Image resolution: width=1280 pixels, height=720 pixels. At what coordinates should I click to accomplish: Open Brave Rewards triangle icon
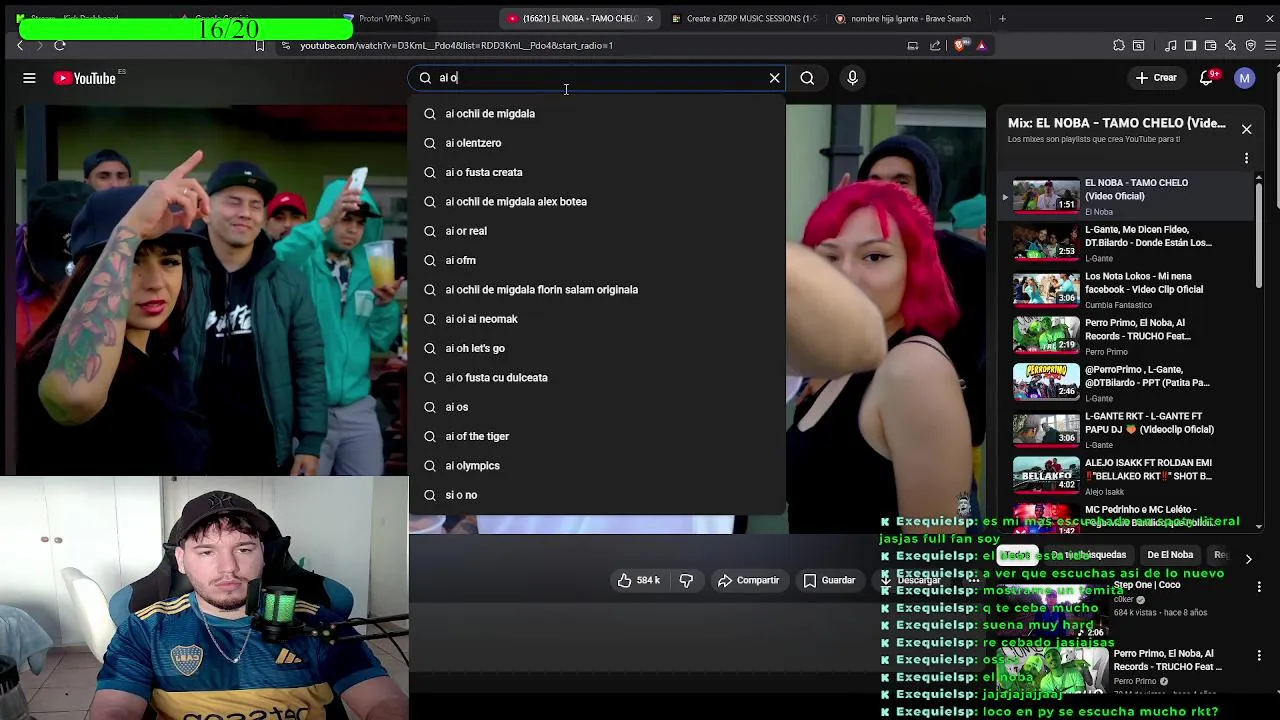pos(981,45)
